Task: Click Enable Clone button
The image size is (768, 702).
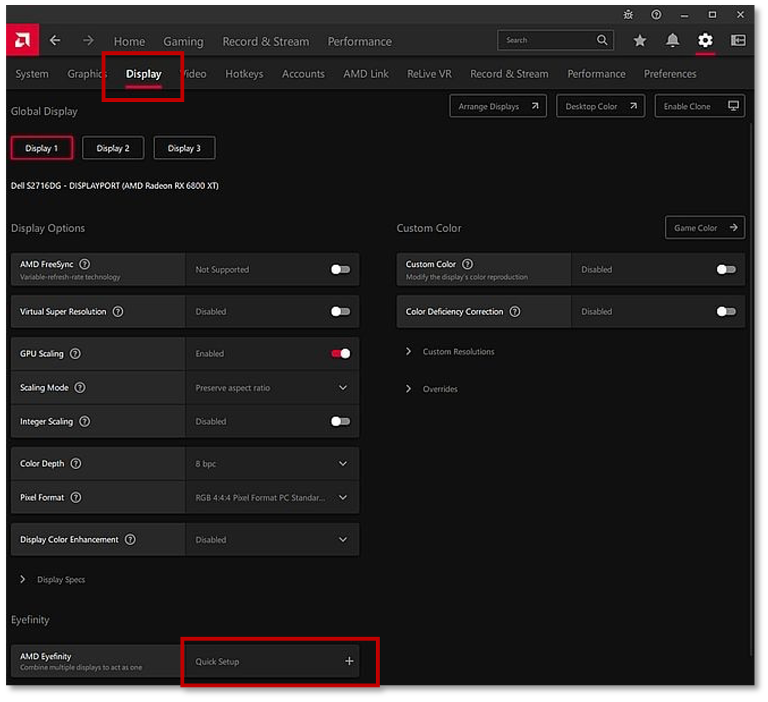Action: click(700, 106)
